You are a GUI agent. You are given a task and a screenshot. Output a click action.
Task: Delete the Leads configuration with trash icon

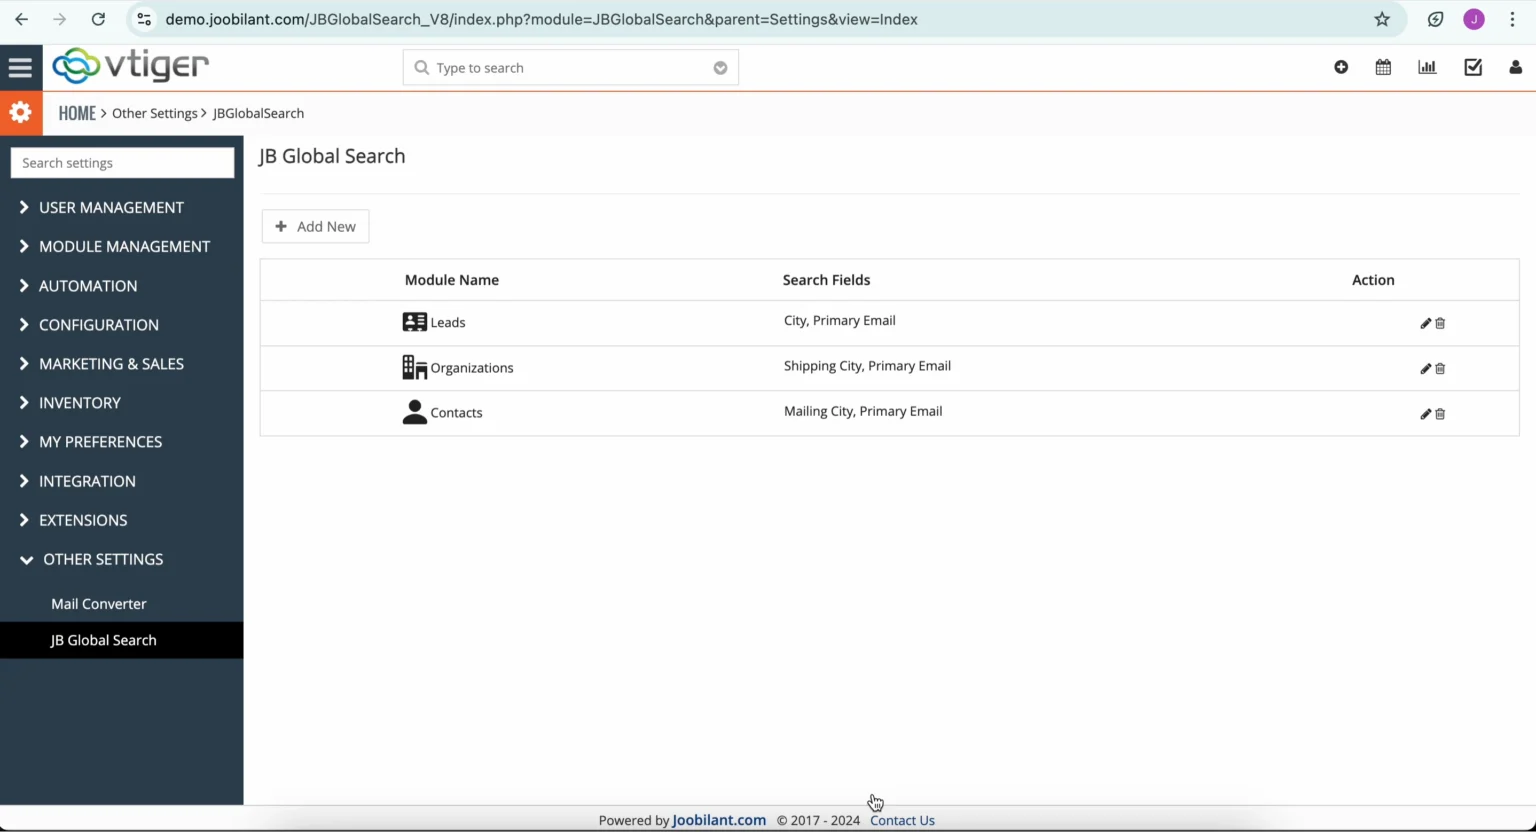[x=1440, y=323]
